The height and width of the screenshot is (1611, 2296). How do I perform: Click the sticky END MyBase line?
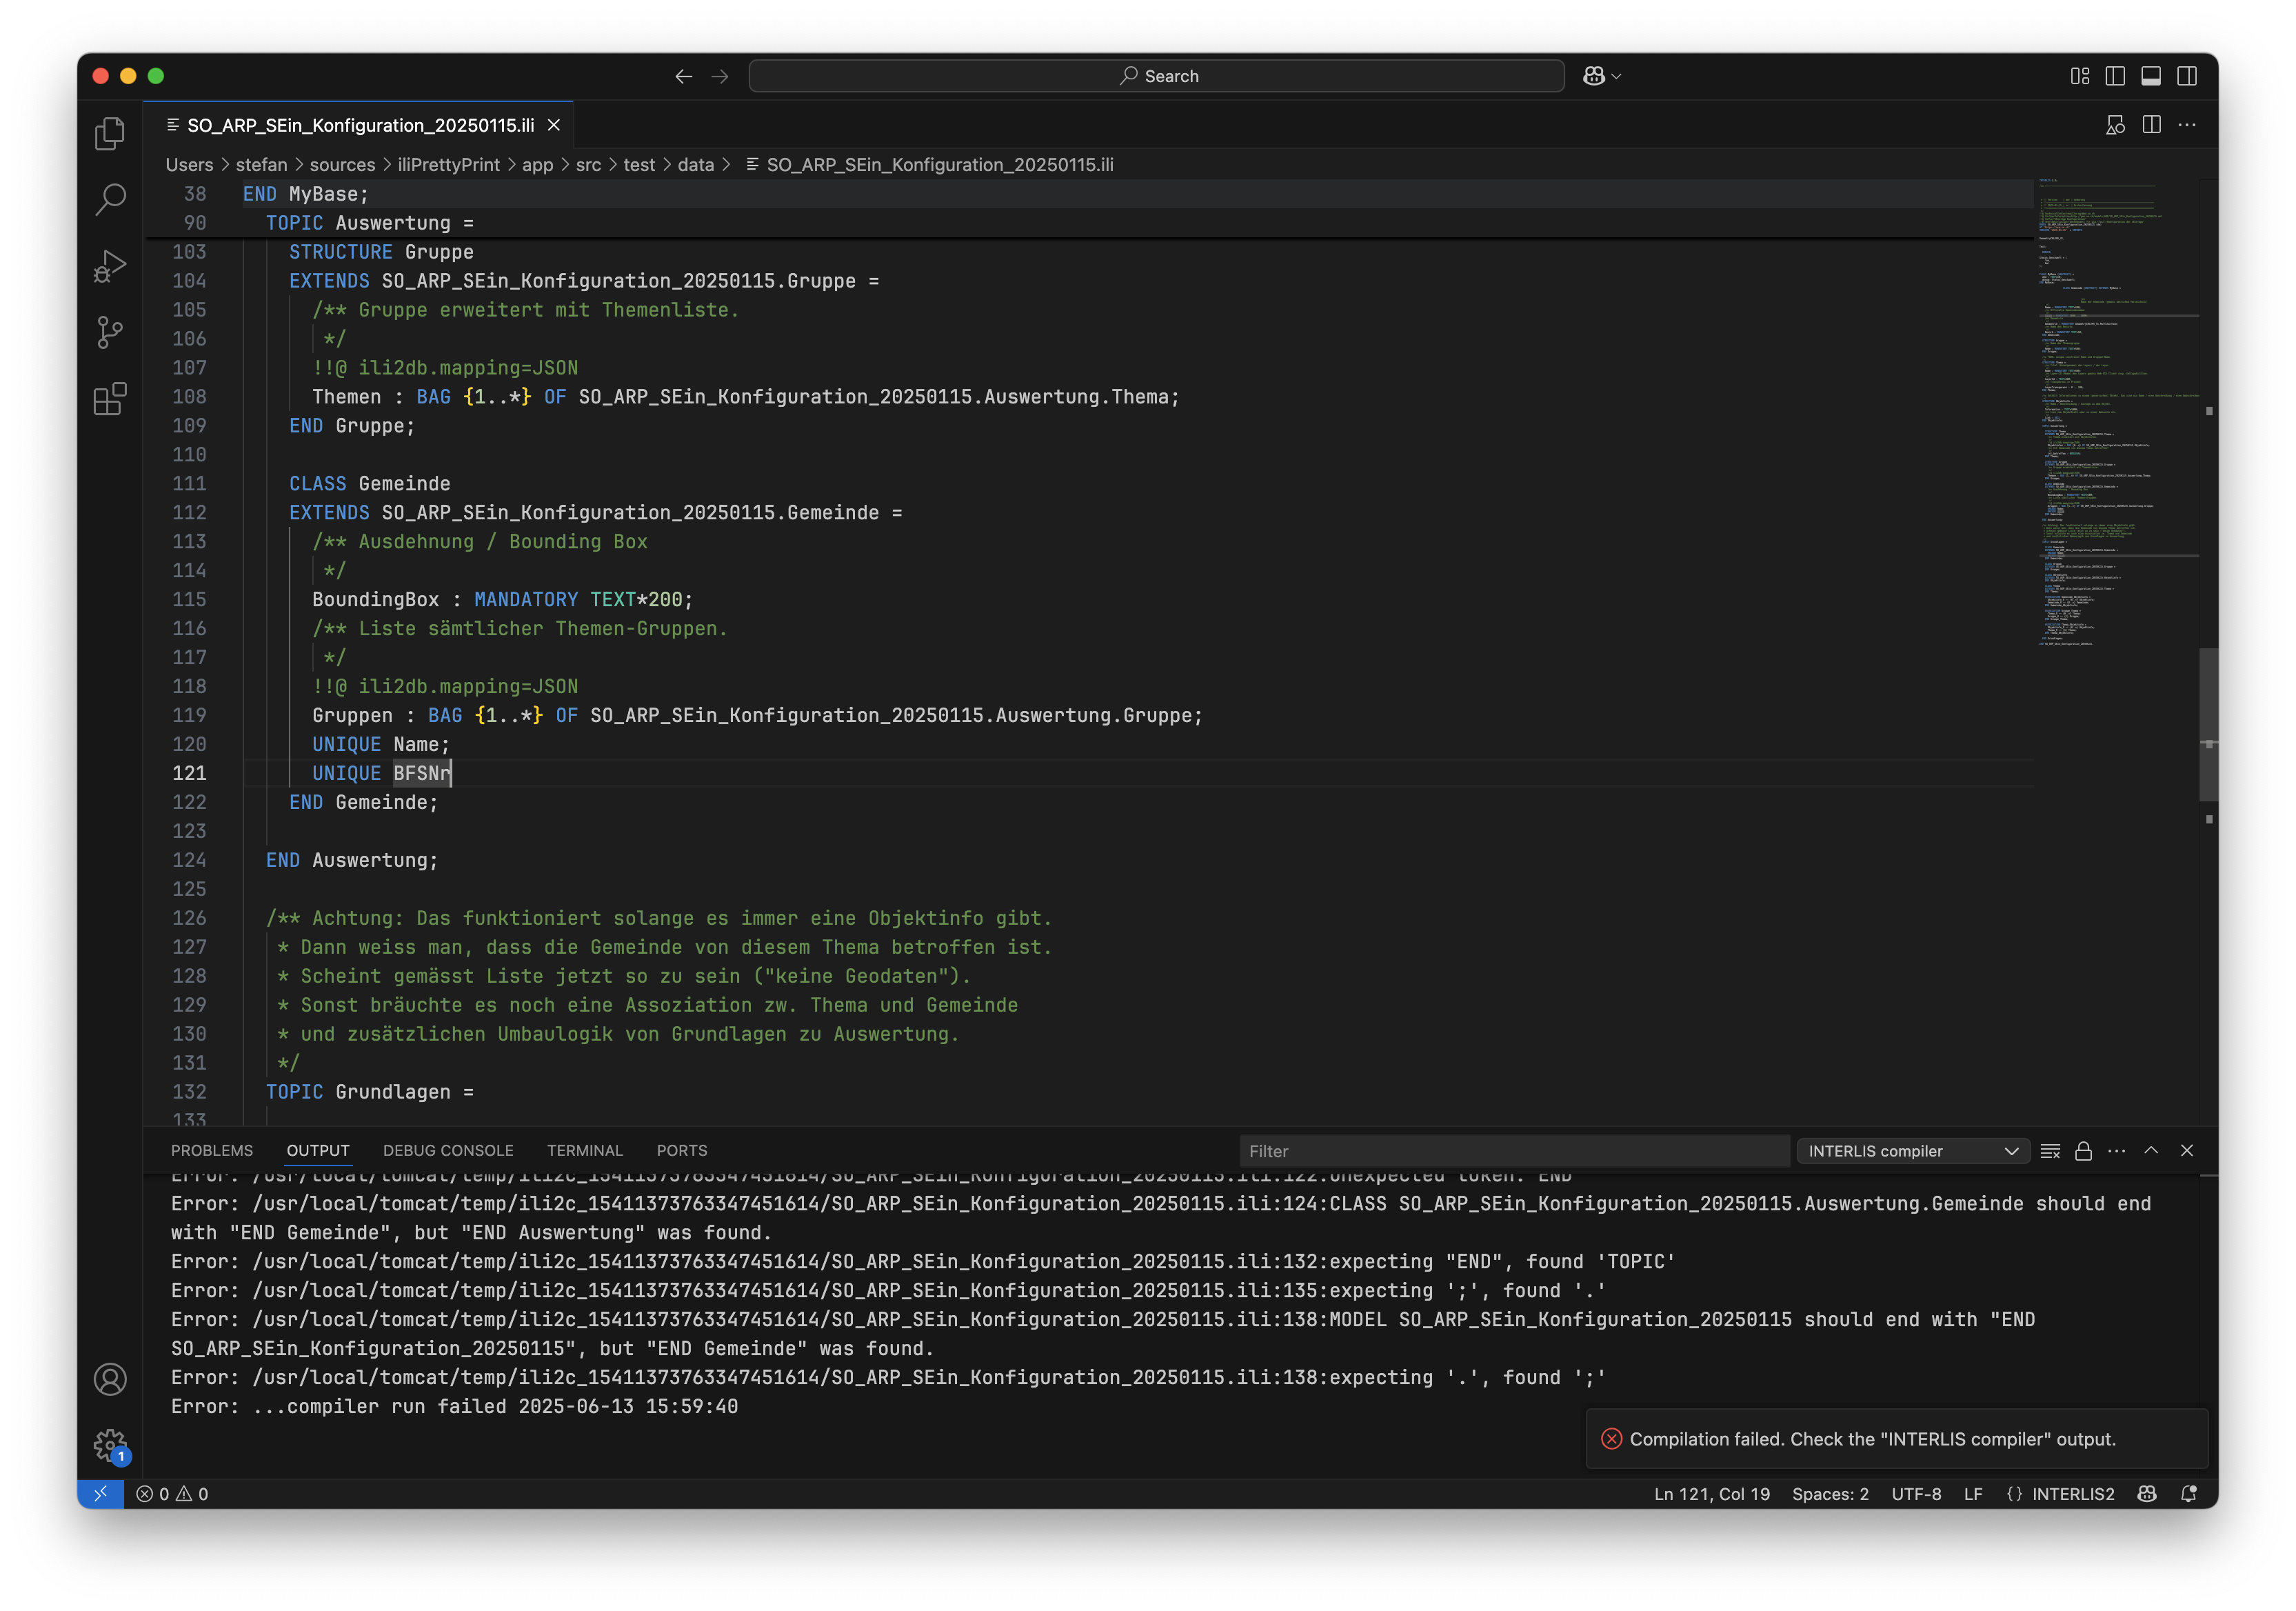[x=306, y=194]
